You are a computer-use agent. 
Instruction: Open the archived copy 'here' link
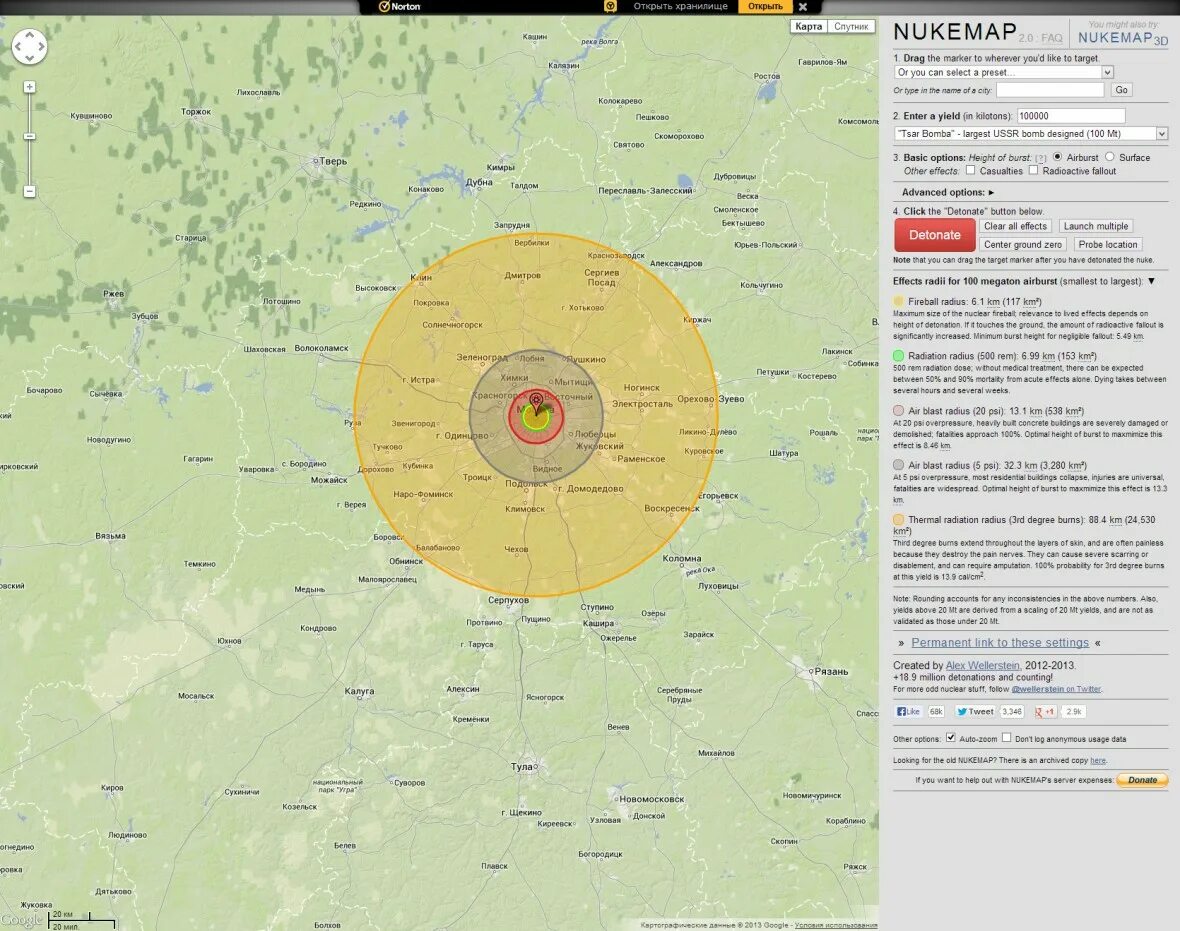(1098, 761)
